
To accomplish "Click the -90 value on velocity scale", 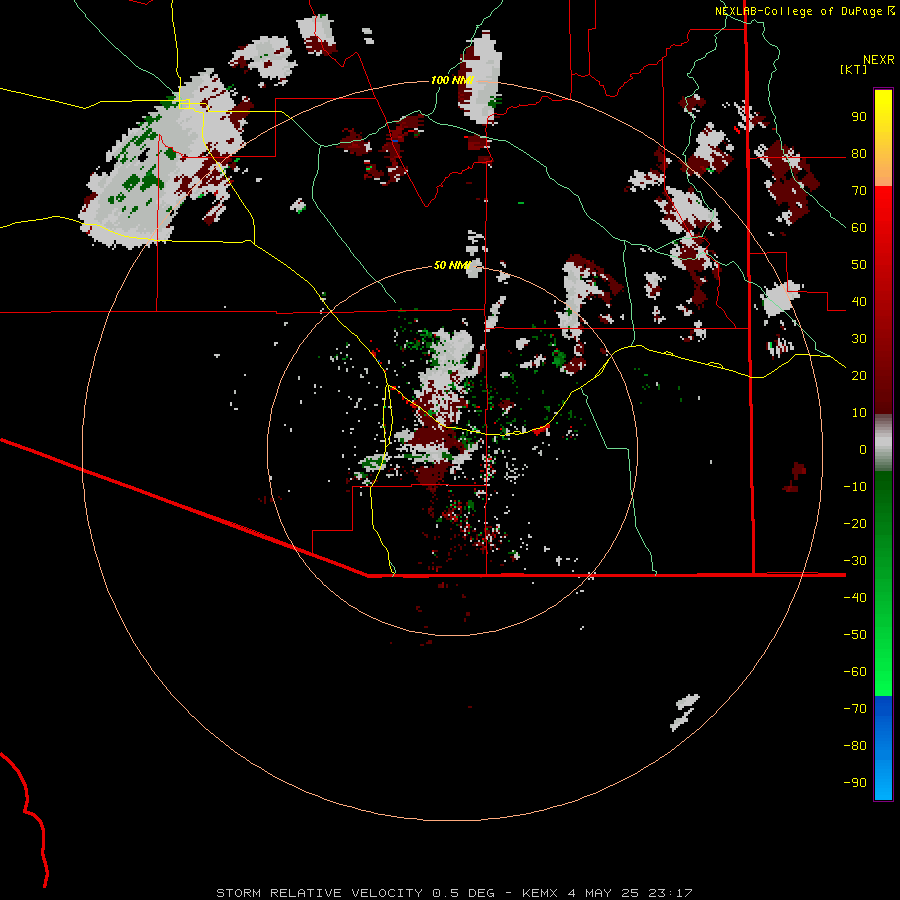I will [855, 783].
